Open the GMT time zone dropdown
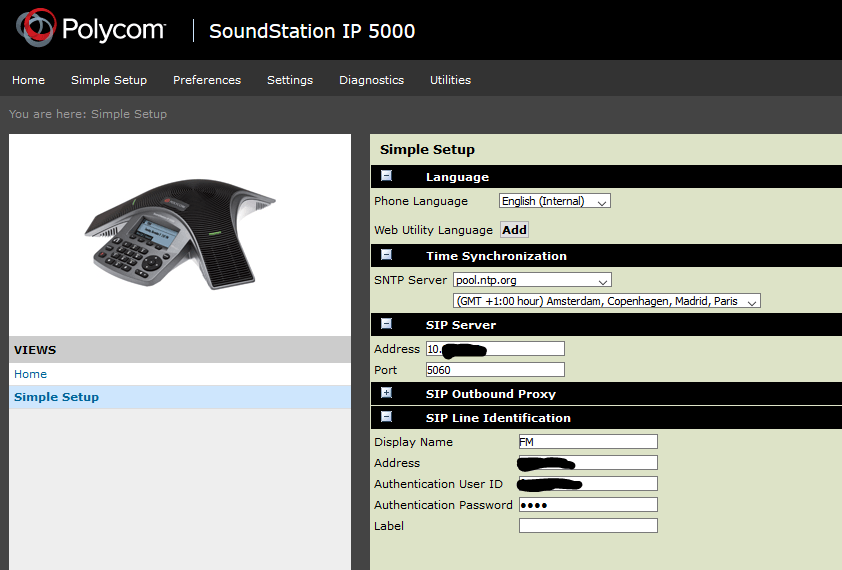The width and height of the screenshot is (842, 570). pos(607,301)
